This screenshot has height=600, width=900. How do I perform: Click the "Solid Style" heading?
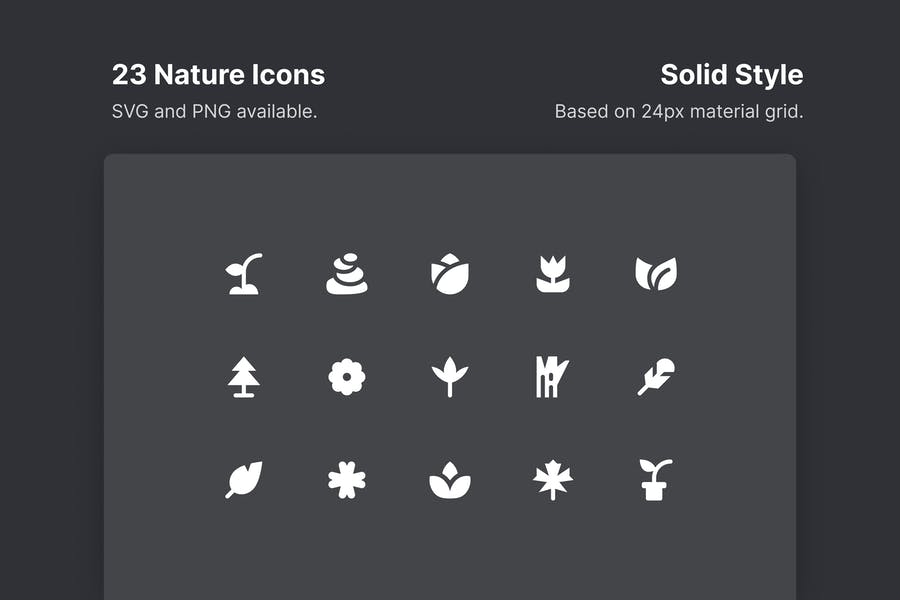click(731, 75)
